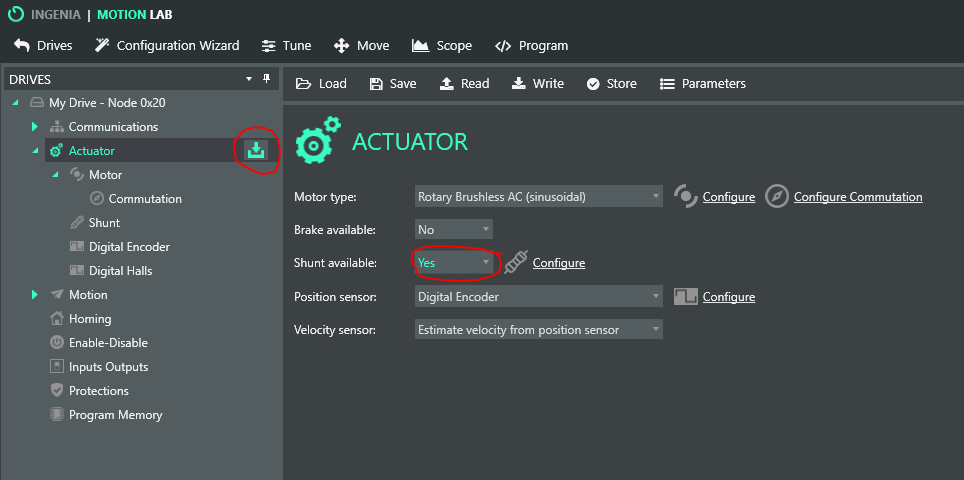The width and height of the screenshot is (964, 480).
Task: Click the Configure Commutation link
Action: [857, 197]
